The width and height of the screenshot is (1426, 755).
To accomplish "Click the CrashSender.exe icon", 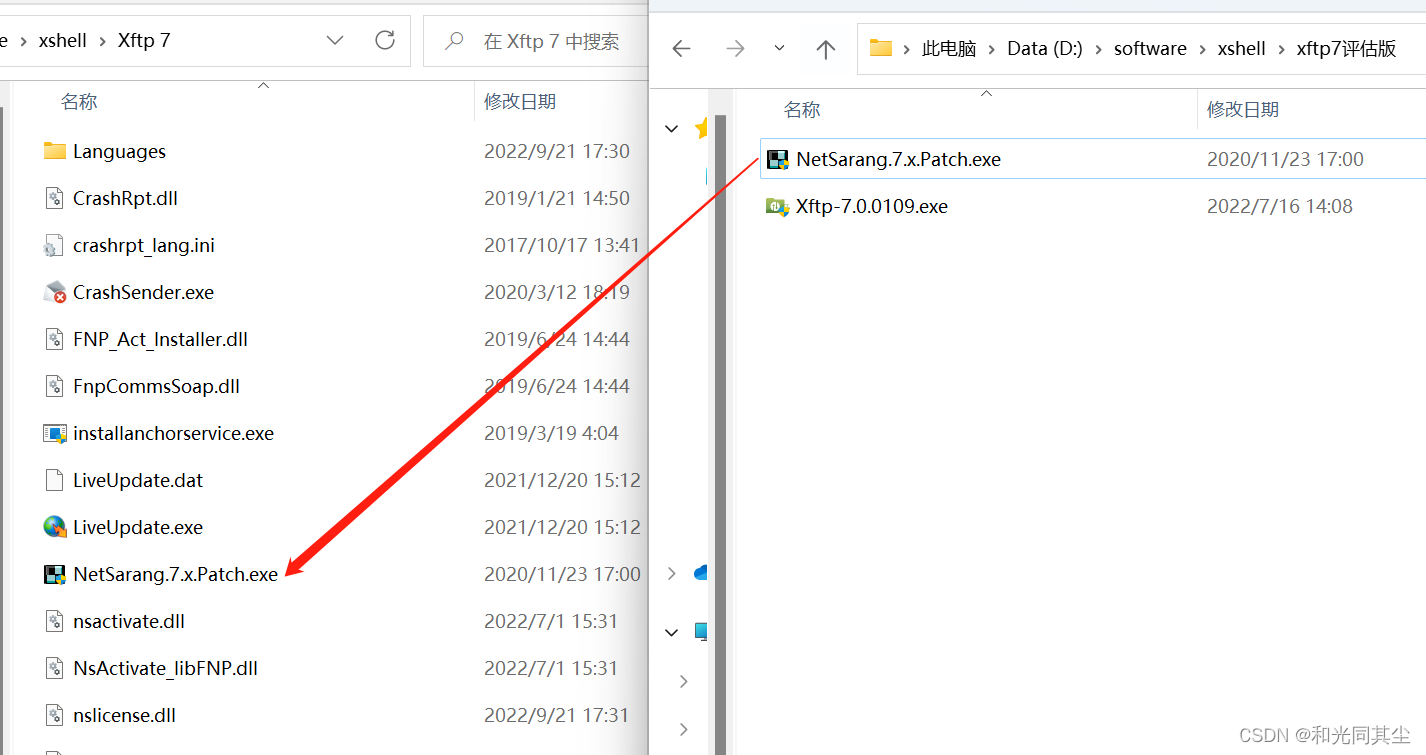I will point(55,292).
